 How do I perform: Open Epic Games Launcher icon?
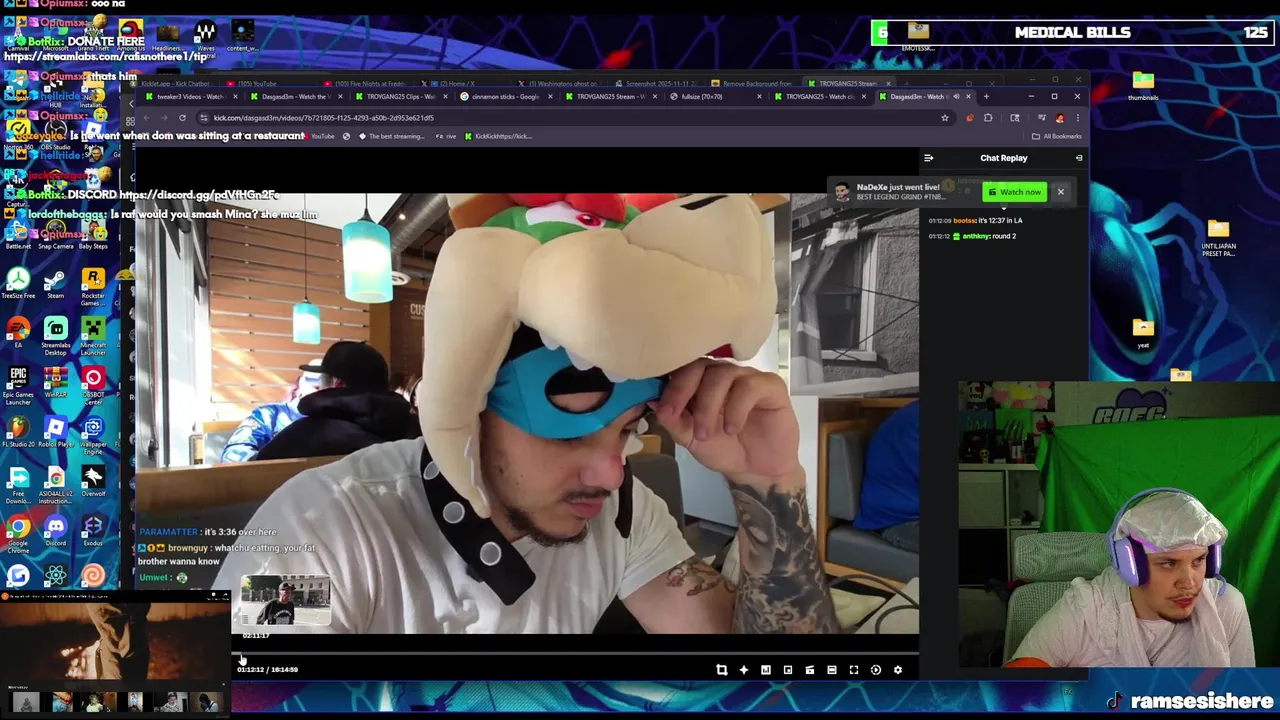click(18, 386)
